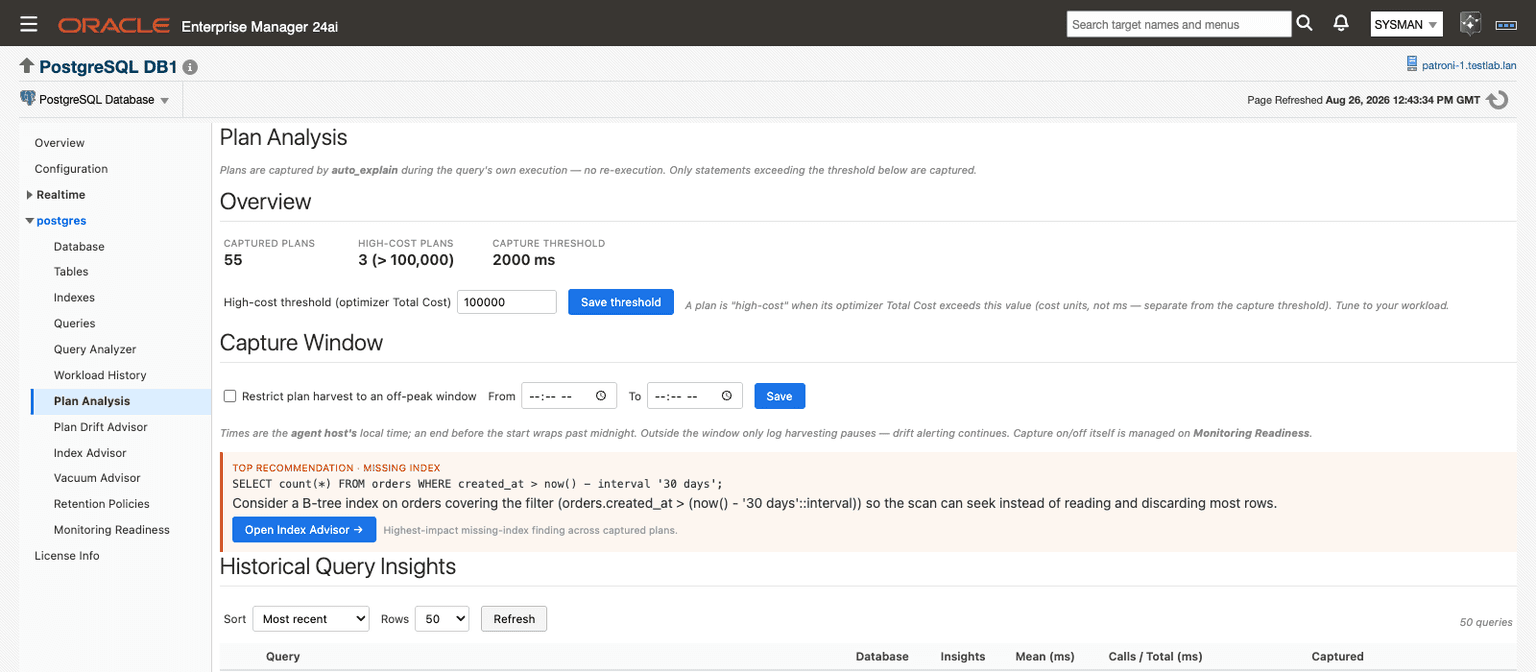1536x672 pixels.
Task: Click the PostgreSQL elephant icon
Action: tap(27, 99)
